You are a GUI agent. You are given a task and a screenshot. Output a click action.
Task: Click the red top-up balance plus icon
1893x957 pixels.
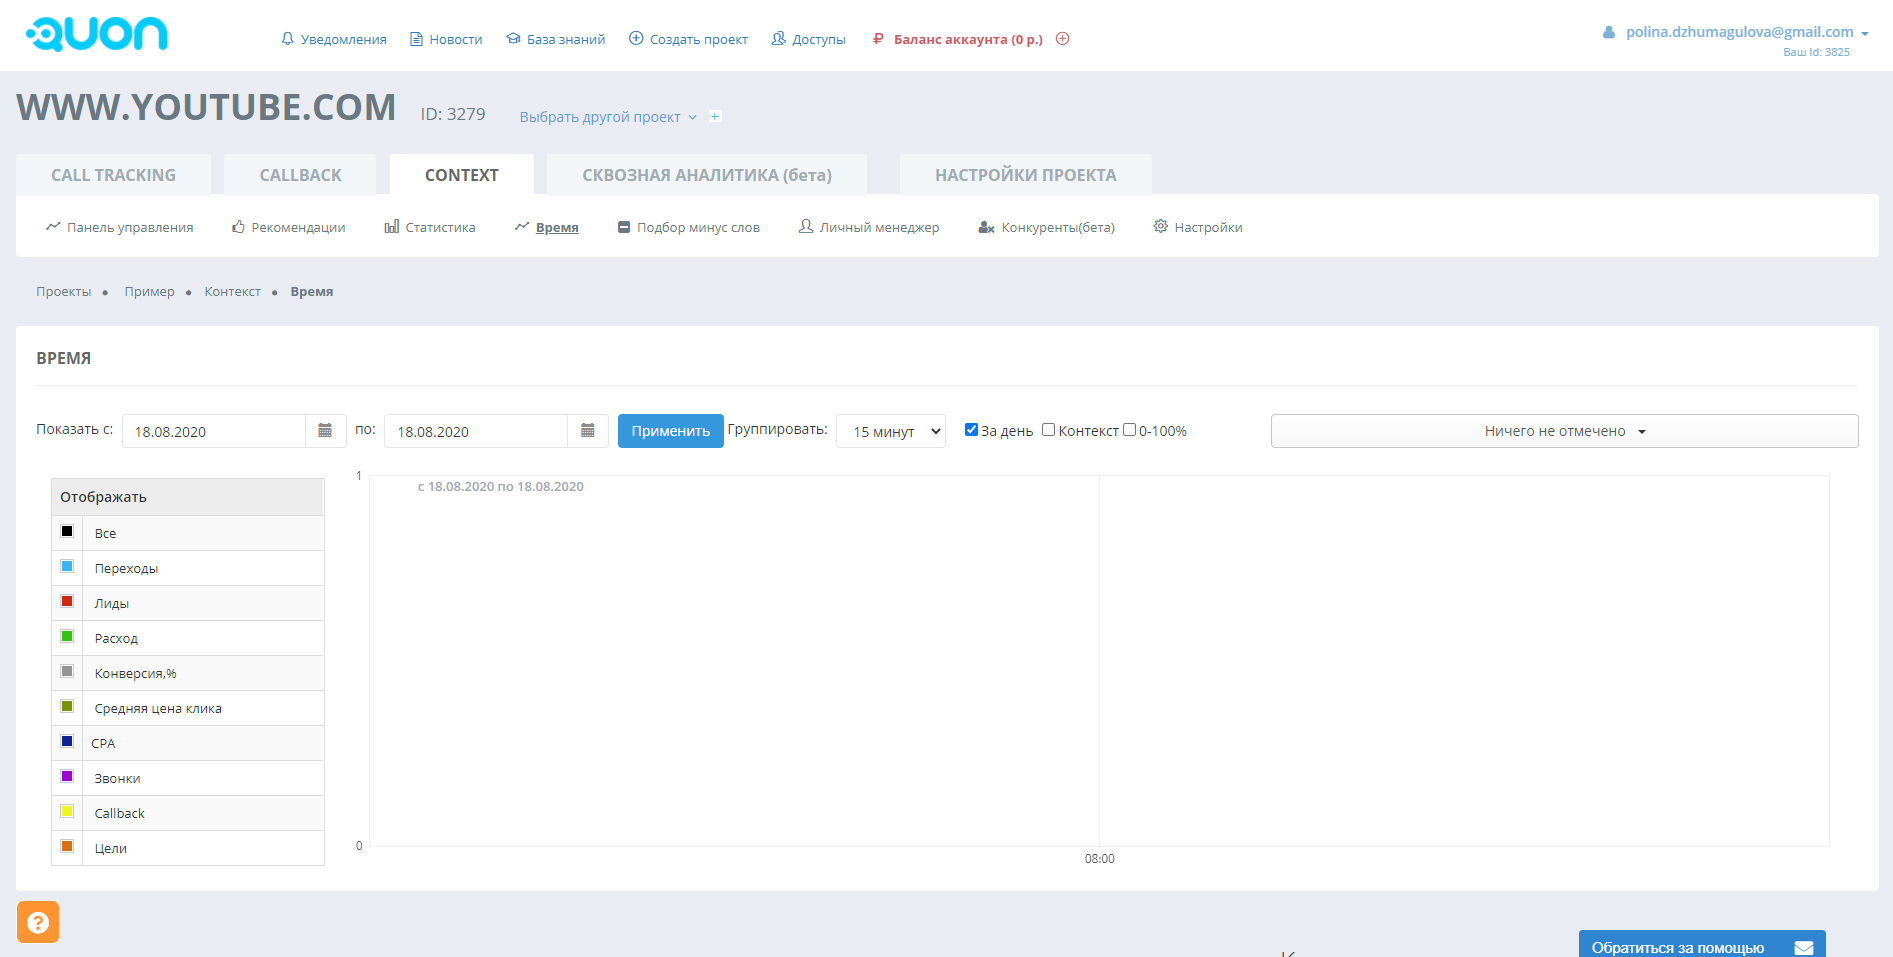click(1063, 38)
